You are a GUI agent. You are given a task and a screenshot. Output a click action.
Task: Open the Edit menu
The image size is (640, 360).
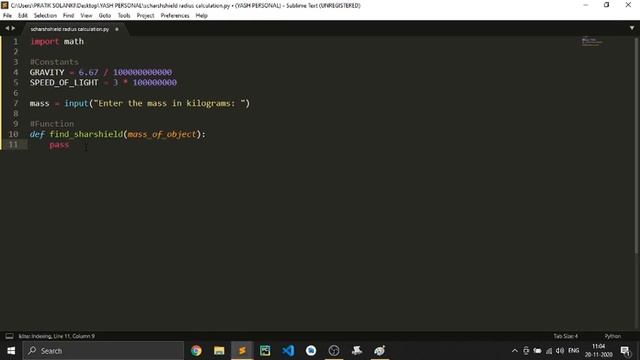[22, 16]
